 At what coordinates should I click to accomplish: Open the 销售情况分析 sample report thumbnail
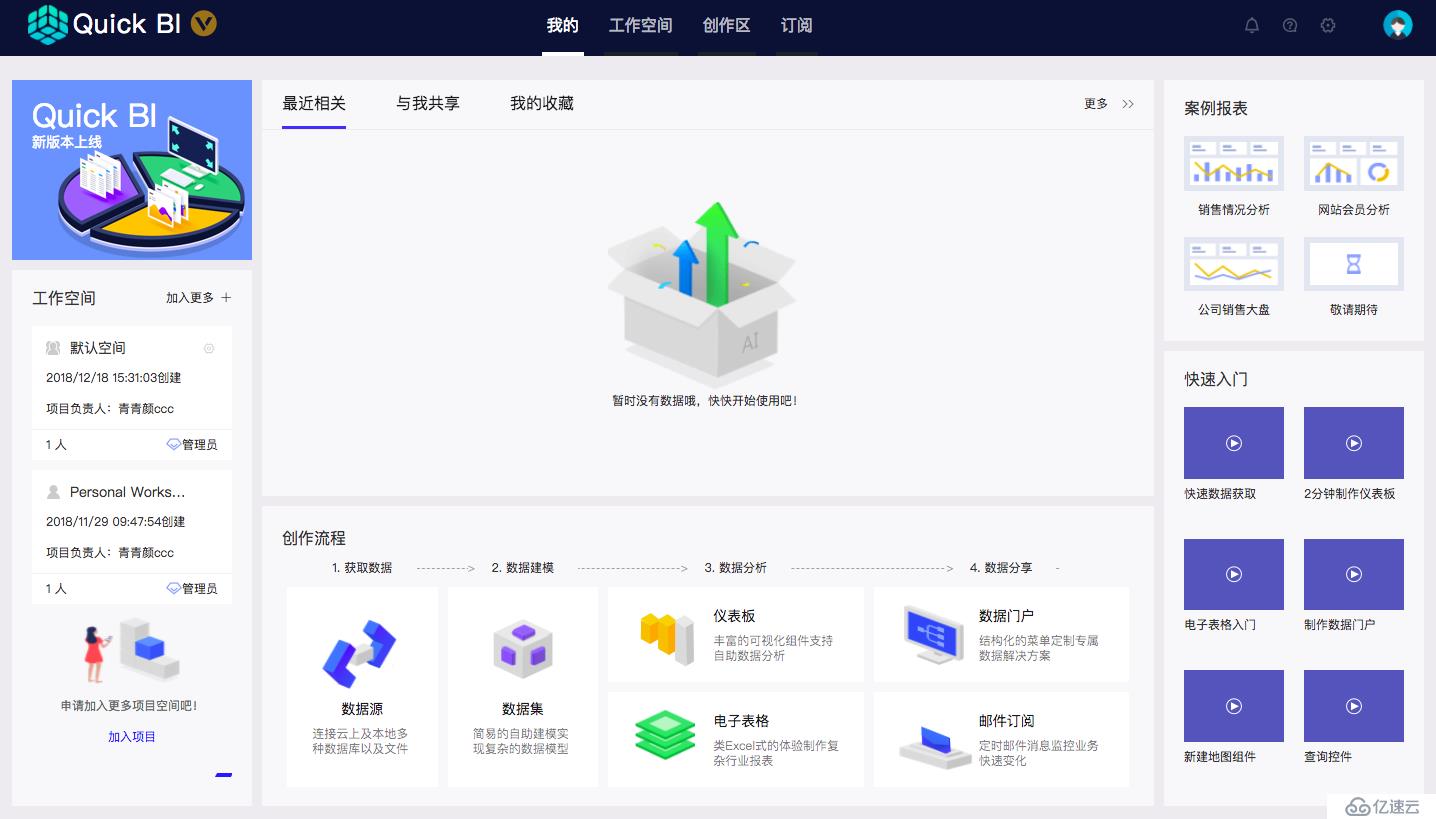(x=1234, y=163)
